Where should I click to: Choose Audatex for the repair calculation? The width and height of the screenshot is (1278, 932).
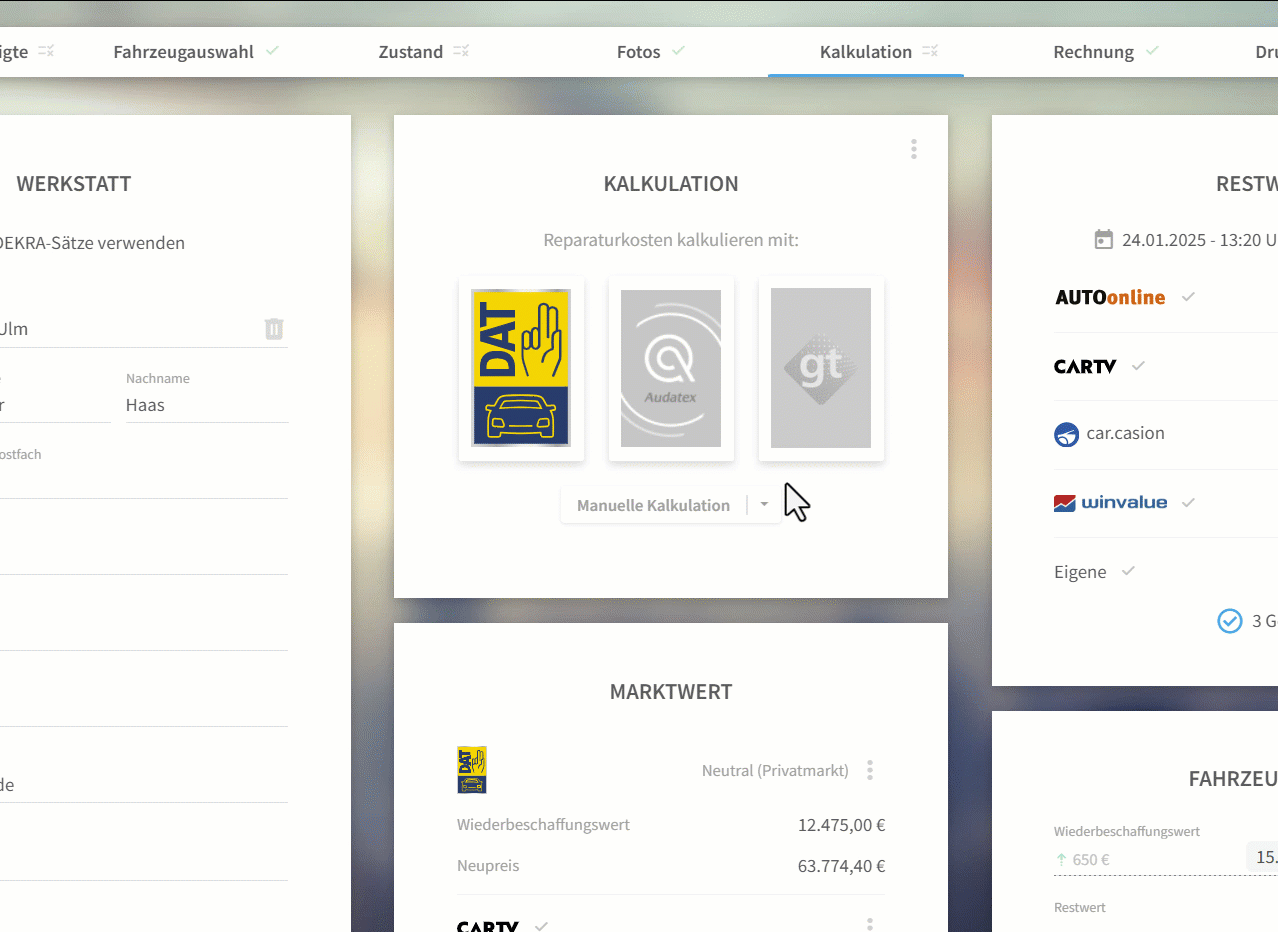pos(671,368)
